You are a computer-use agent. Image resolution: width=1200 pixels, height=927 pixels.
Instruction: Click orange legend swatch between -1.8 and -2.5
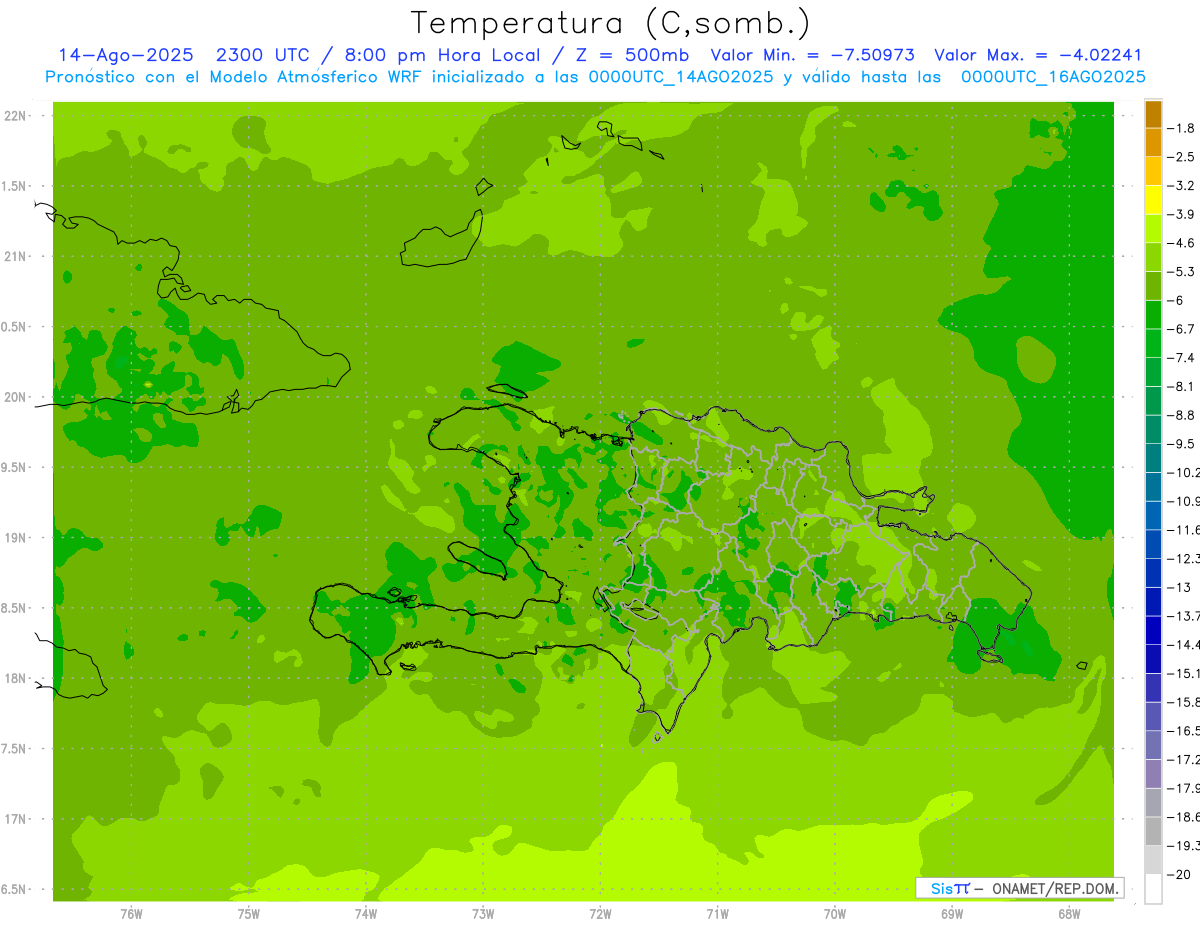[1153, 142]
